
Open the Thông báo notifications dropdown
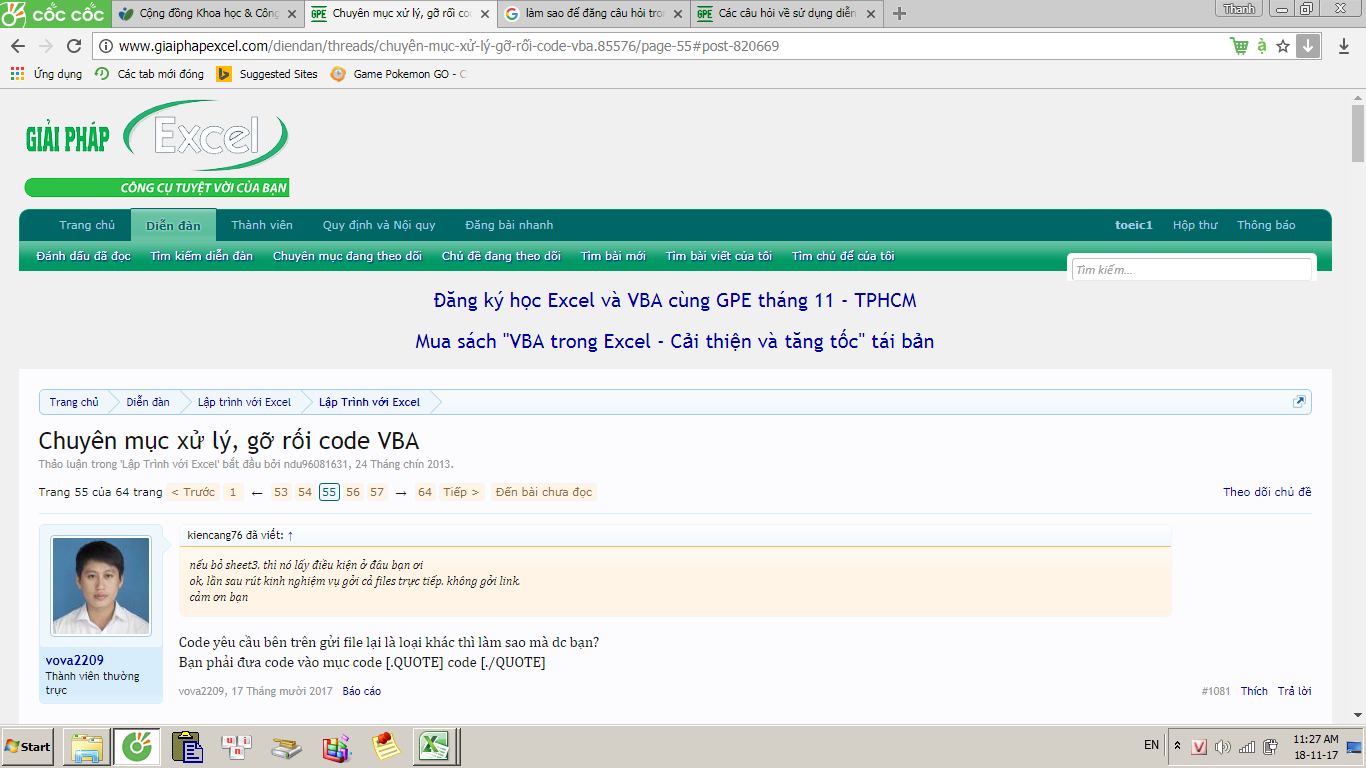coord(1266,225)
